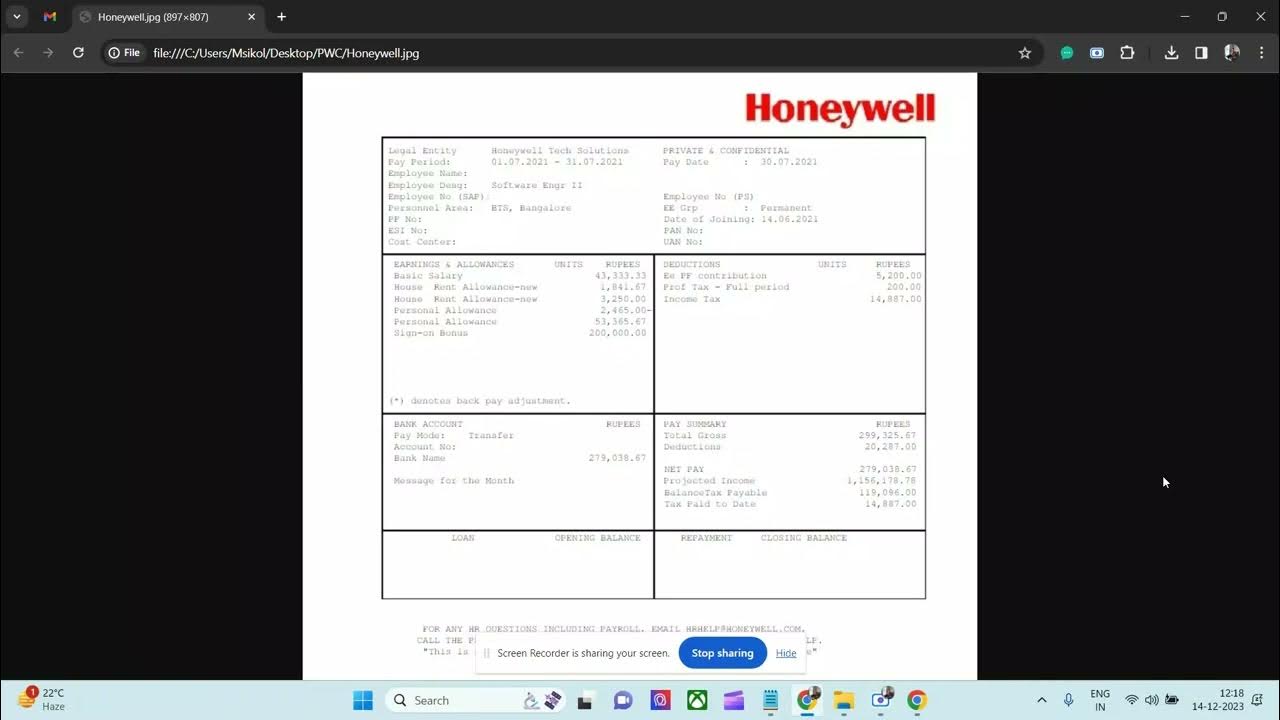
Task: Open the Windows Start menu
Action: [363, 700]
